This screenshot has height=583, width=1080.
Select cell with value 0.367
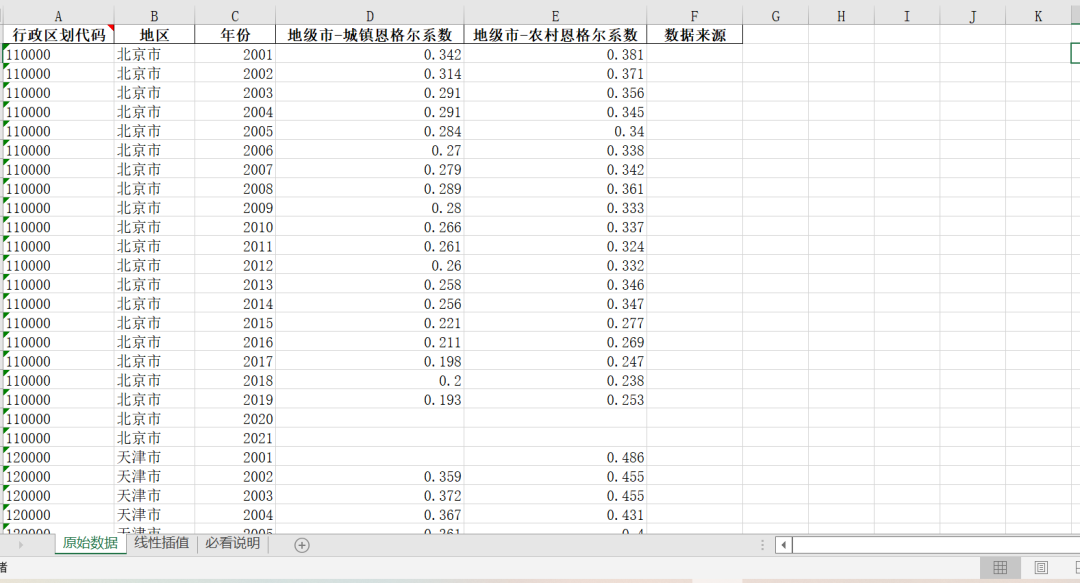point(370,515)
